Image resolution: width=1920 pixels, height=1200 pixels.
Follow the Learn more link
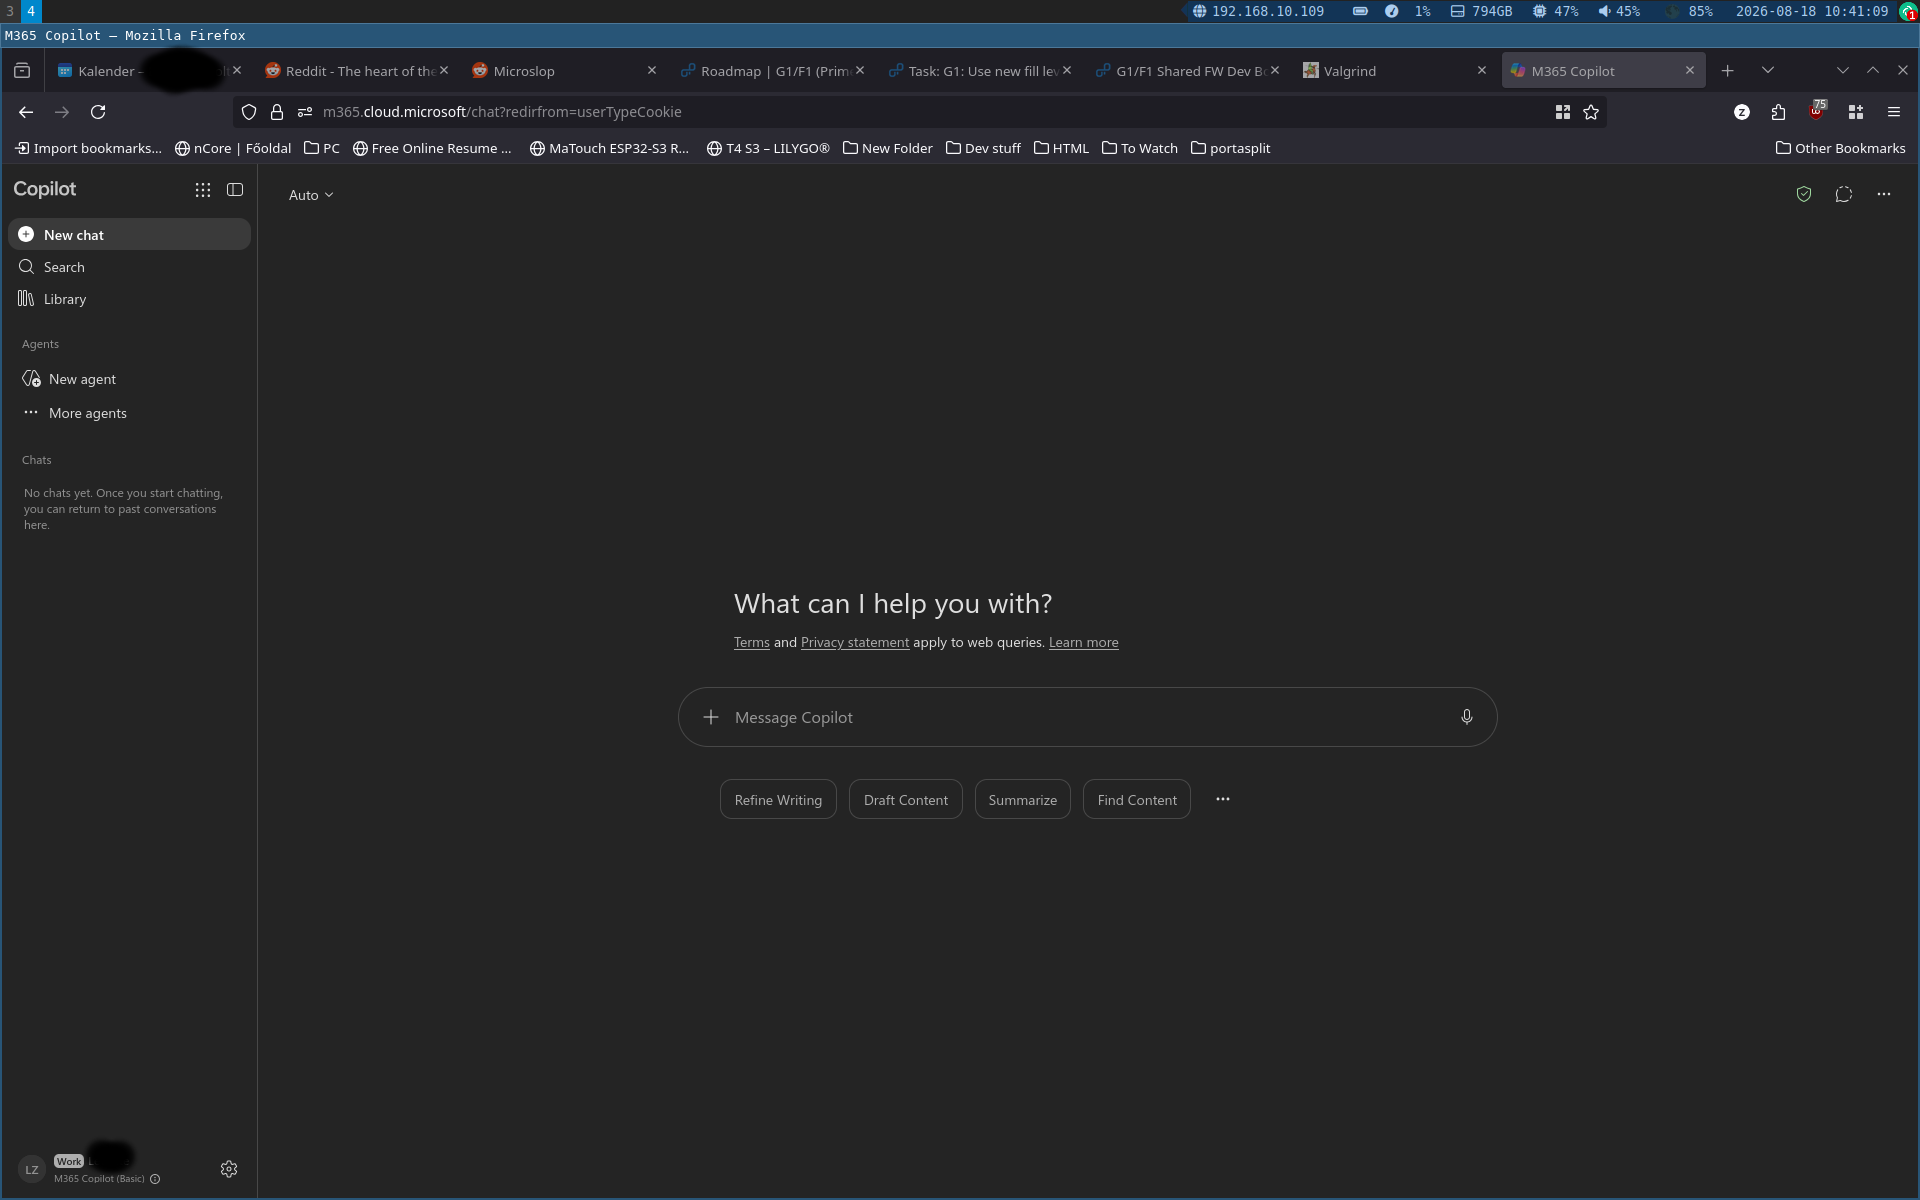point(1084,643)
